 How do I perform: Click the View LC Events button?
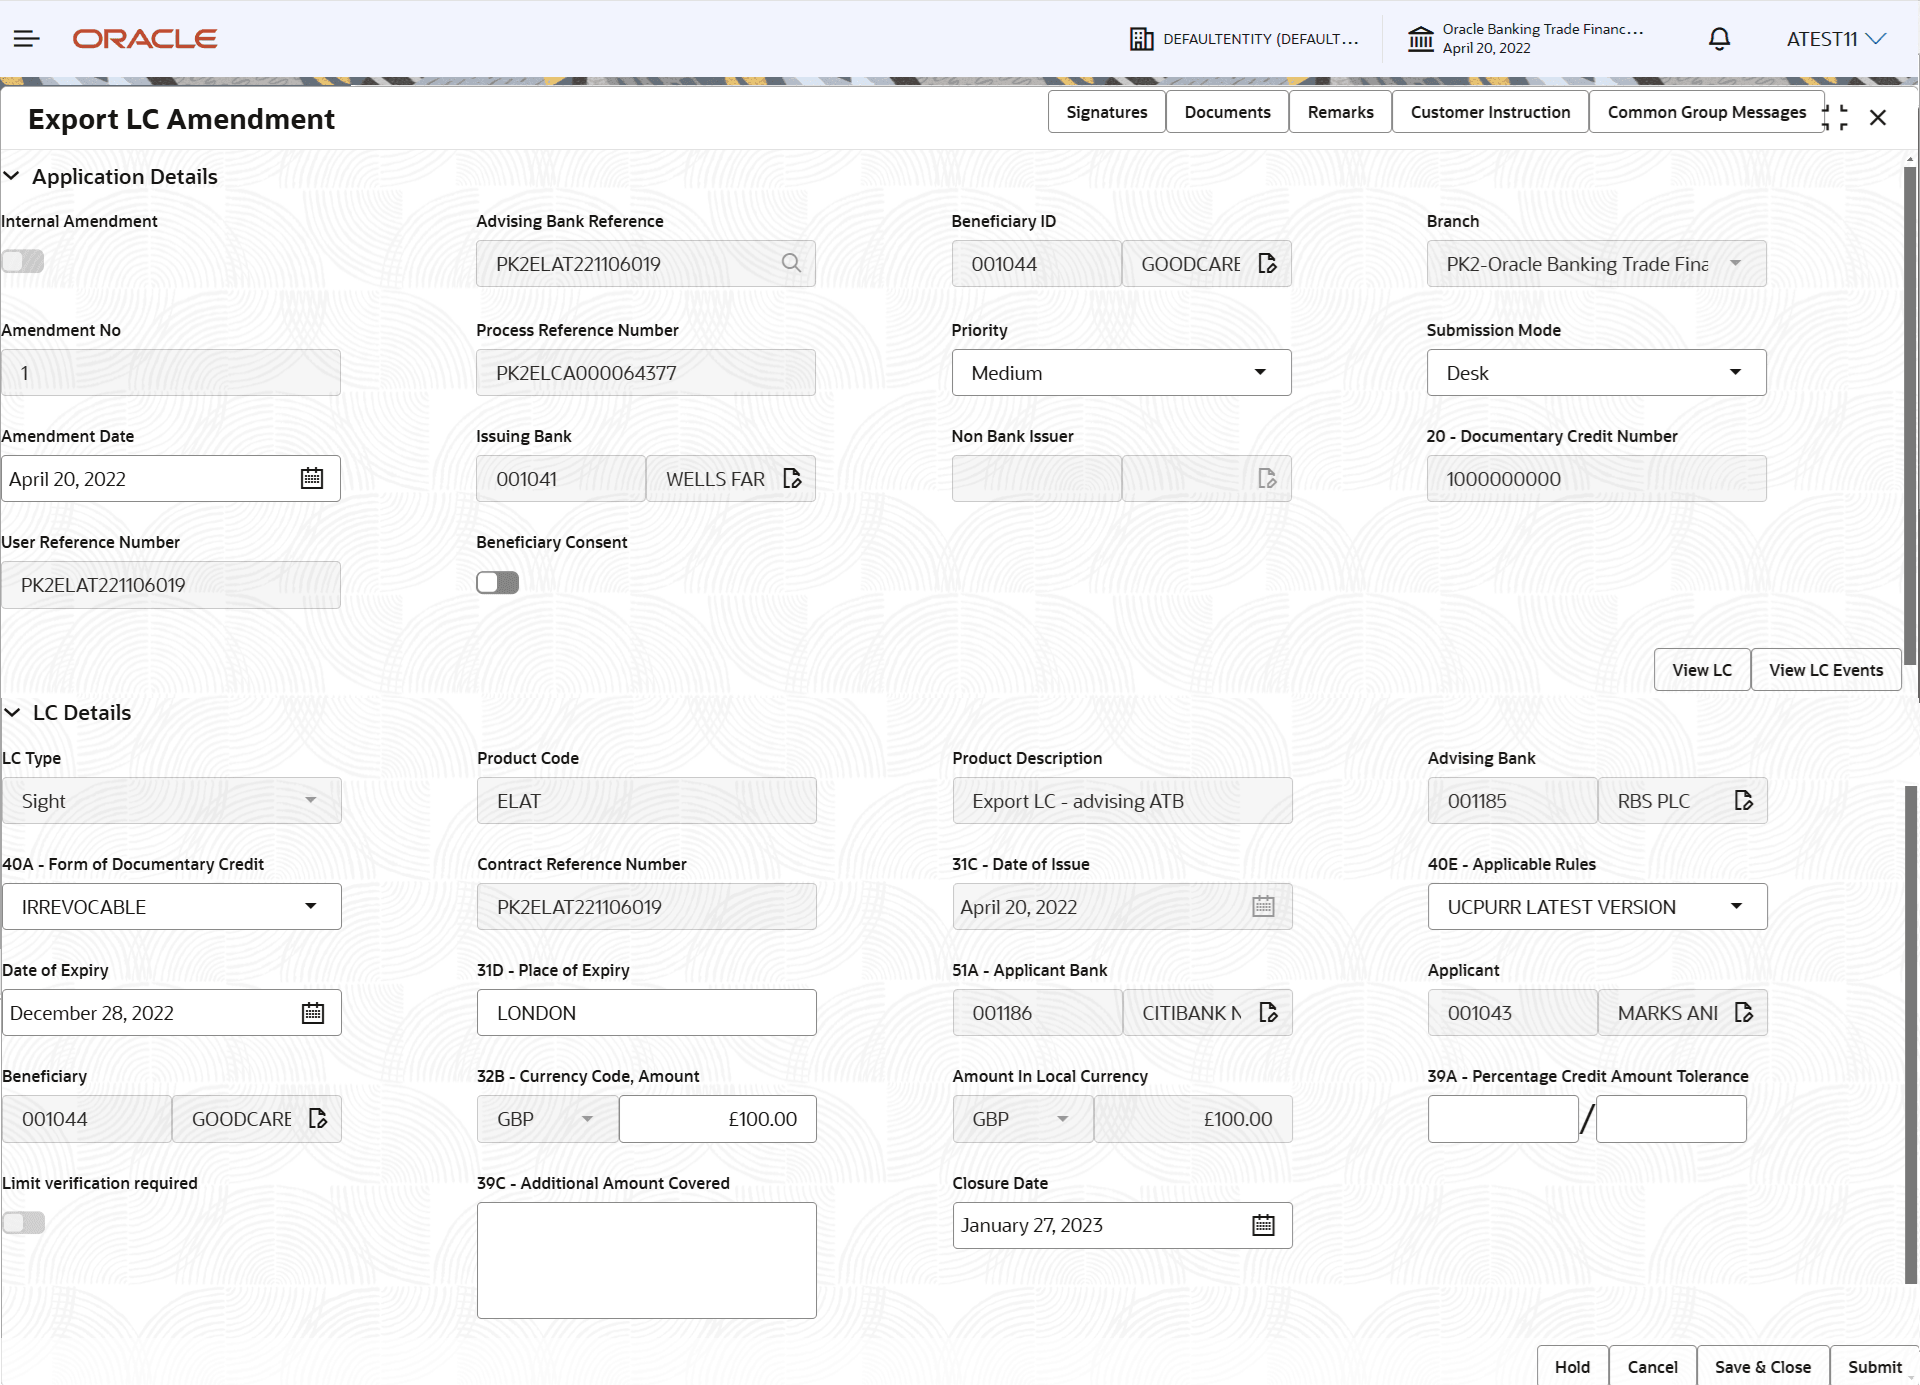pos(1825,670)
